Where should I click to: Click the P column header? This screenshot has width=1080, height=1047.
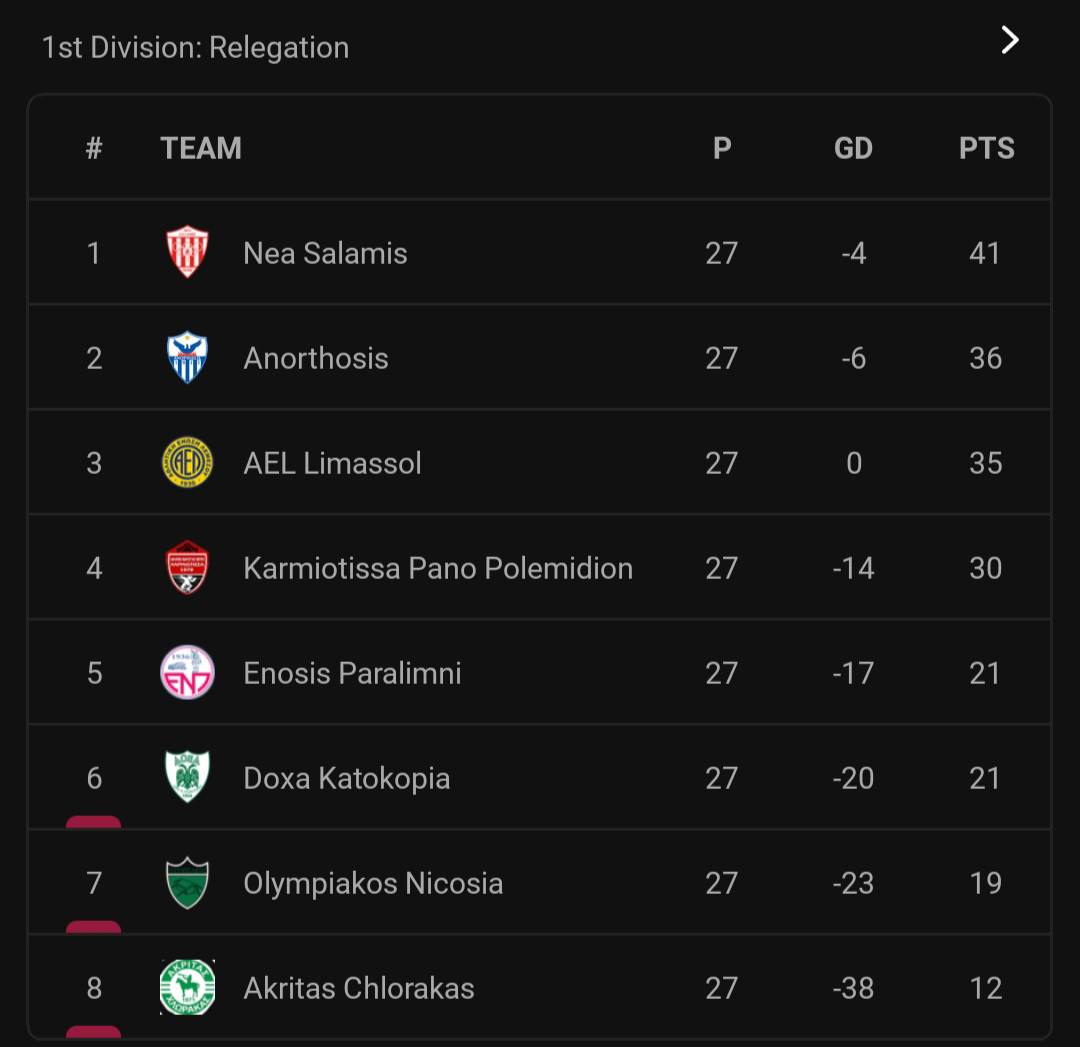pyautogui.click(x=722, y=148)
